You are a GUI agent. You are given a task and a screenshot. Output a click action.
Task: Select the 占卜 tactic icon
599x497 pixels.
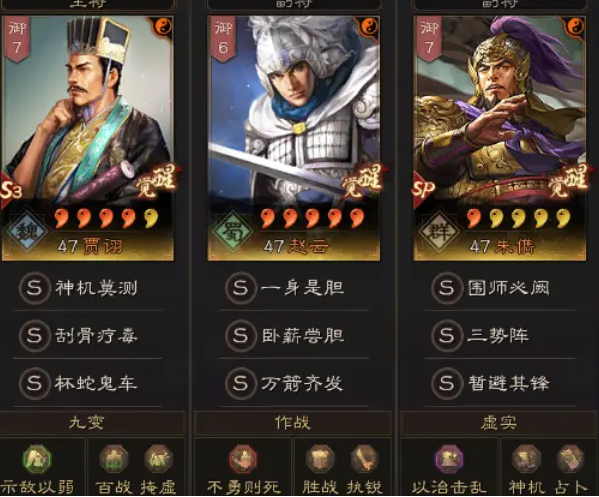(570, 458)
